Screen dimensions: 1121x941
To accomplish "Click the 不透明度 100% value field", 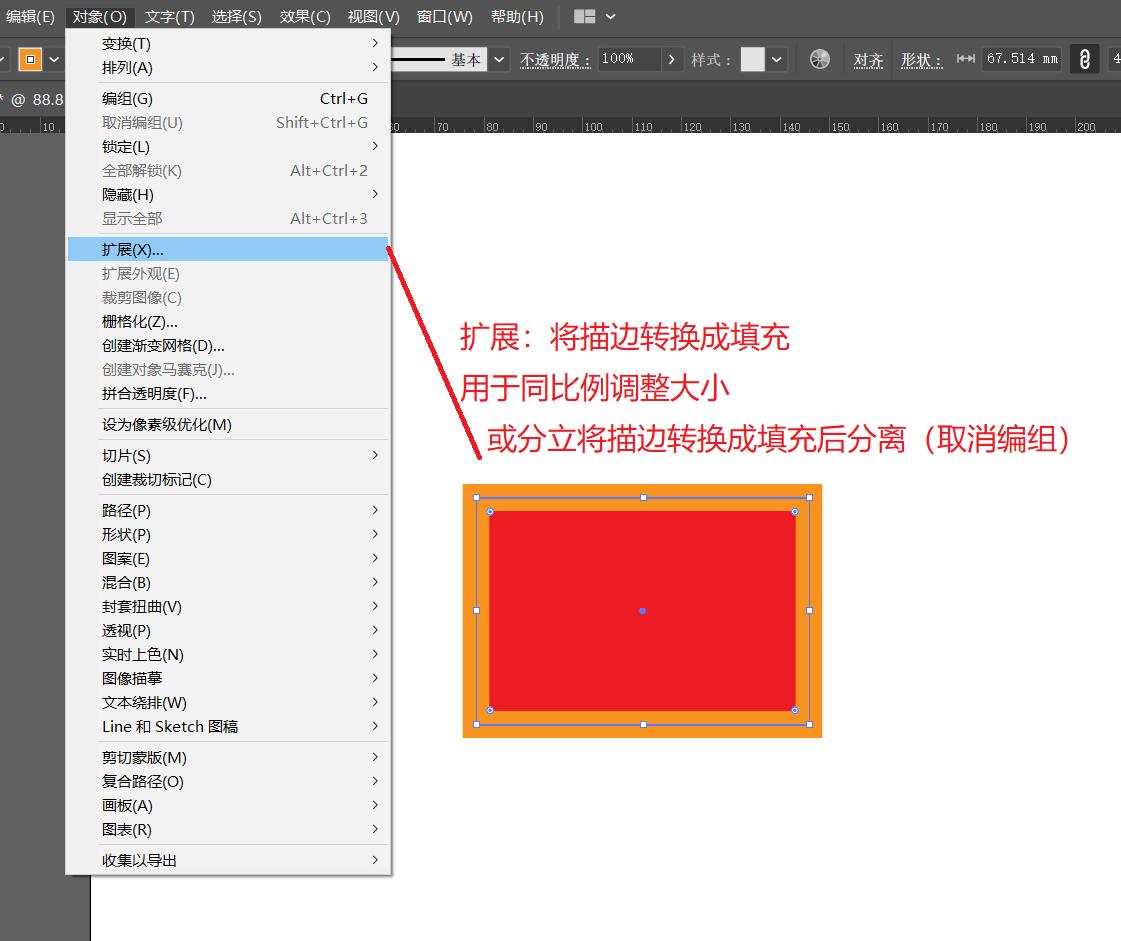I will tap(631, 59).
